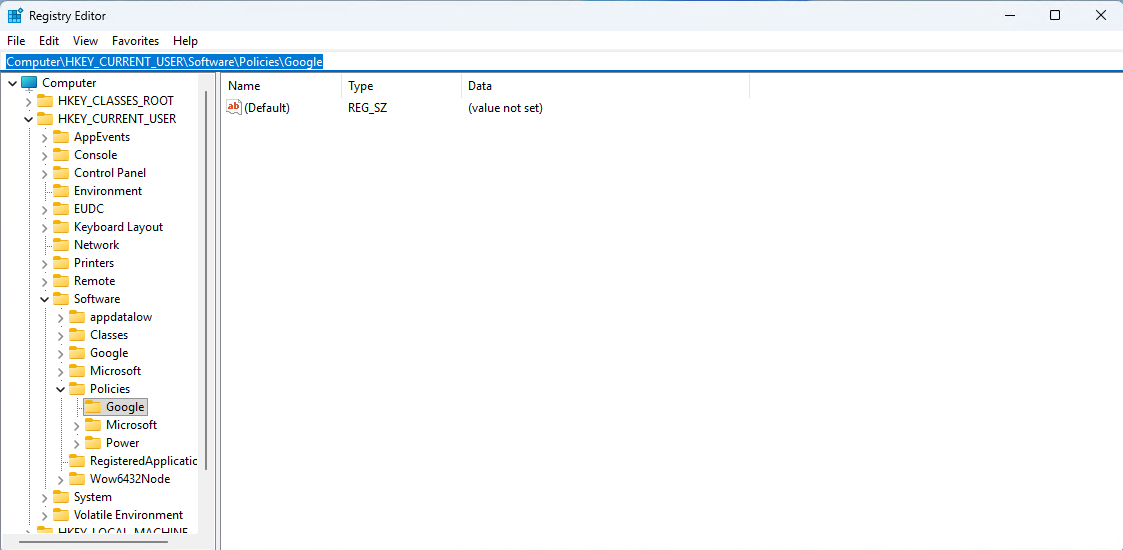Select the Computer root node icon

(29, 83)
